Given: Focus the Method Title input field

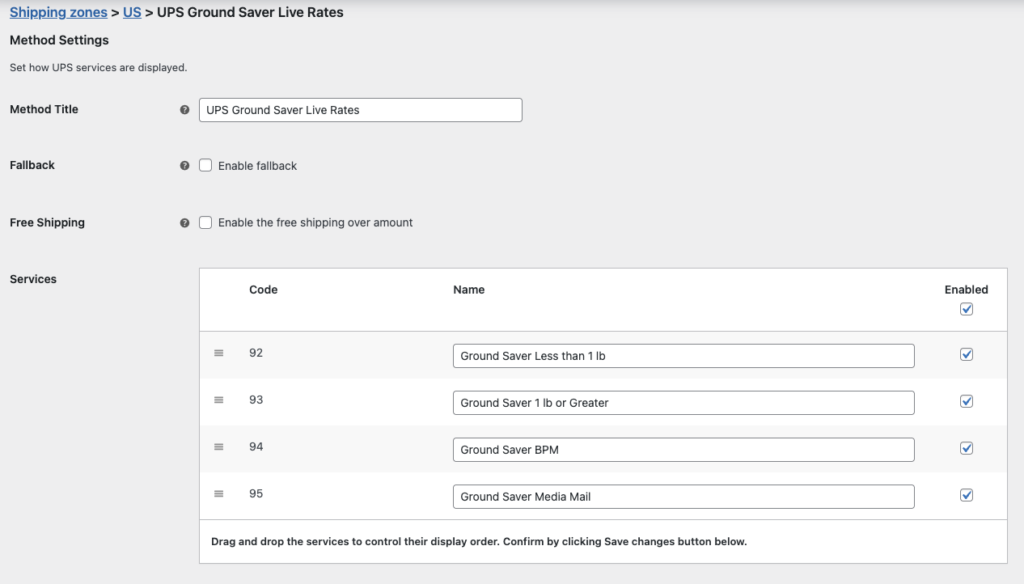Looking at the screenshot, I should coord(360,110).
